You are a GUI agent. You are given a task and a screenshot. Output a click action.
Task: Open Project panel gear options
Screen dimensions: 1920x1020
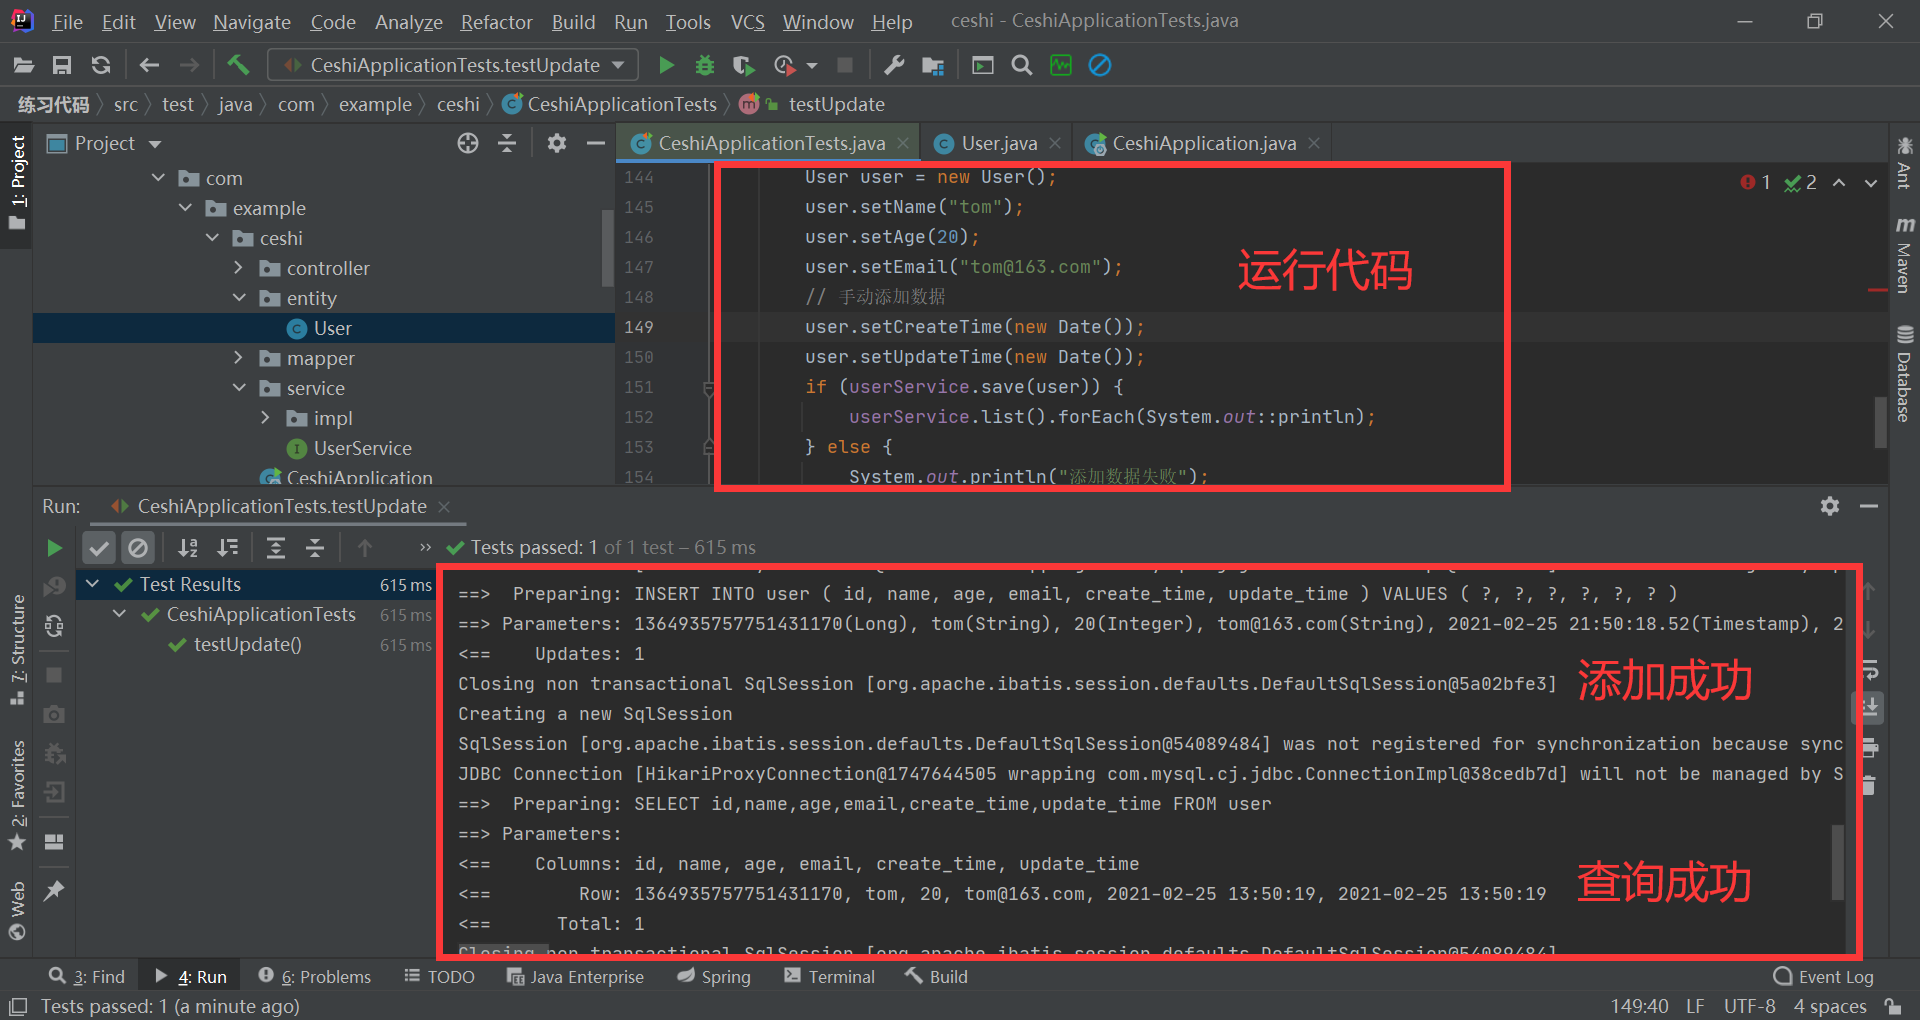click(557, 143)
